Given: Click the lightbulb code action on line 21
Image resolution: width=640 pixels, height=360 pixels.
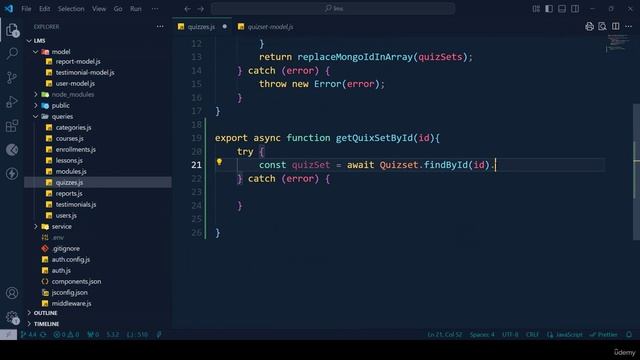Looking at the screenshot, I should pyautogui.click(x=219, y=162).
